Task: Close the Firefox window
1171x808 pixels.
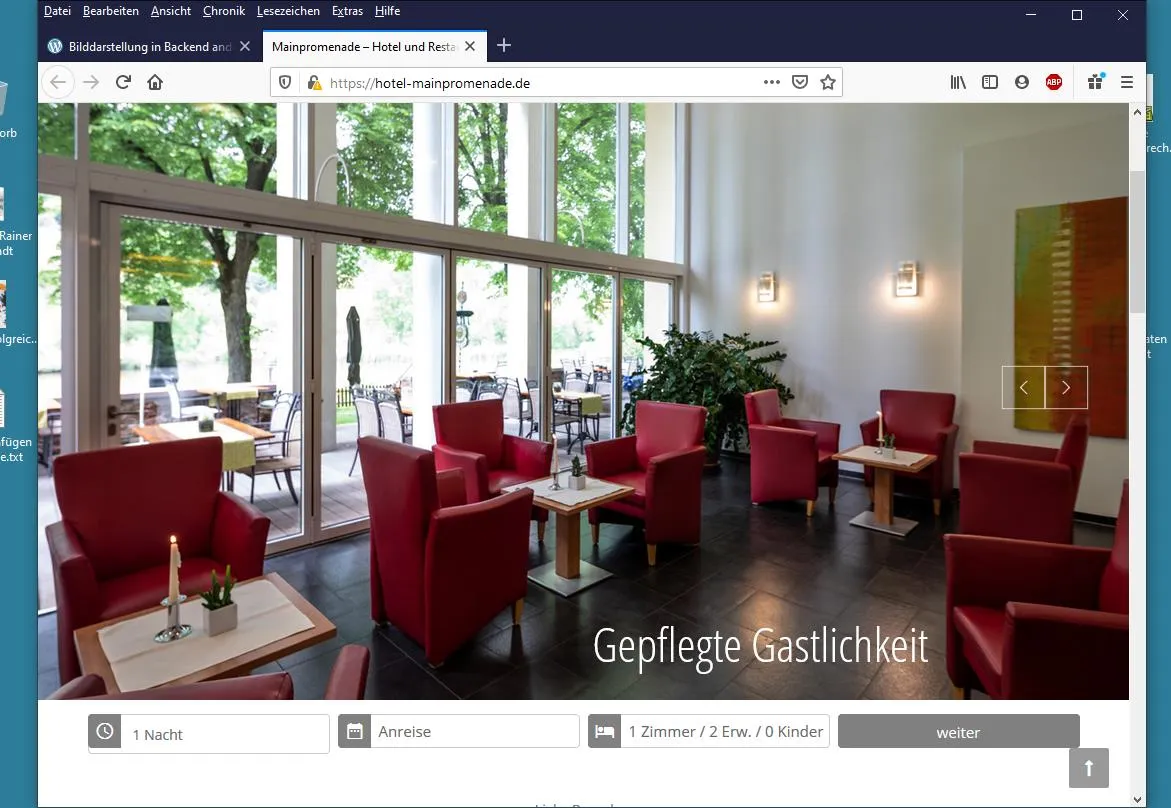Action: click(x=1122, y=15)
